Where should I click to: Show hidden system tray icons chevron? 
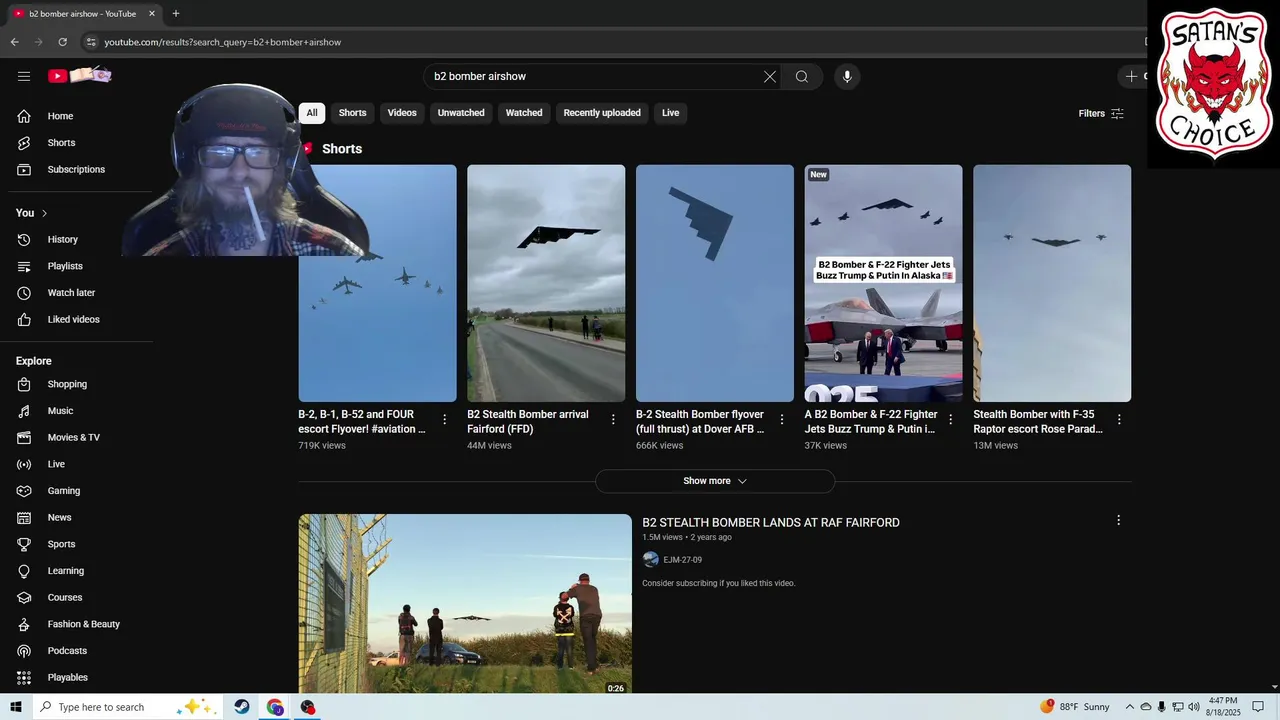(x=1130, y=707)
